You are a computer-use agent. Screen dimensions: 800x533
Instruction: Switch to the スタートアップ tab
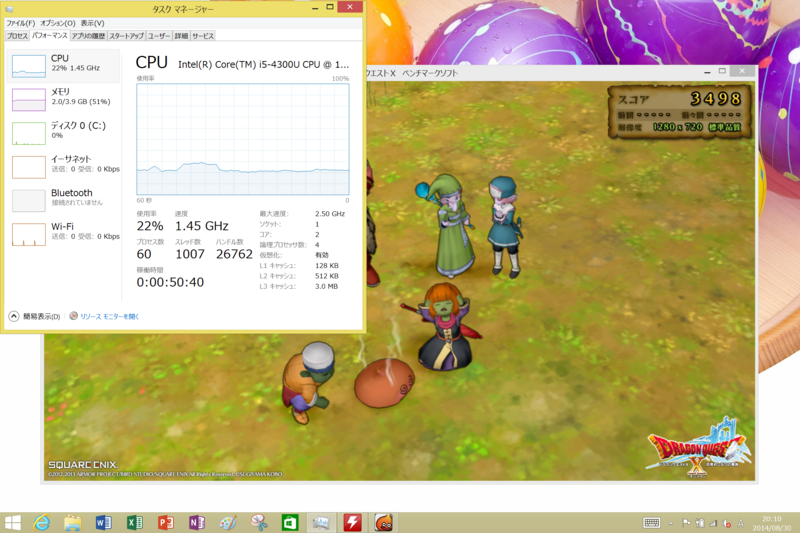pyautogui.click(x=127, y=36)
